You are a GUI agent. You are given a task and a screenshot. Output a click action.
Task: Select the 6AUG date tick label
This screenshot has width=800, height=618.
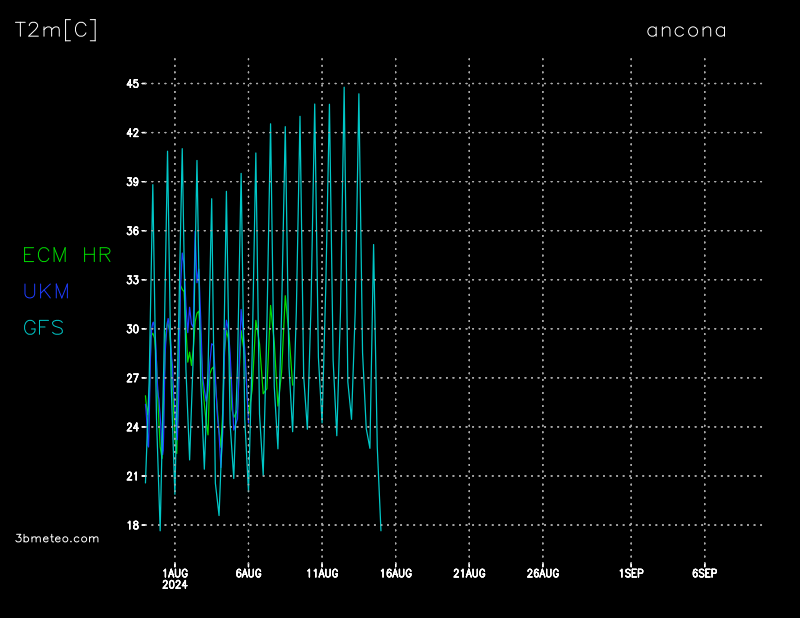pyautogui.click(x=248, y=573)
